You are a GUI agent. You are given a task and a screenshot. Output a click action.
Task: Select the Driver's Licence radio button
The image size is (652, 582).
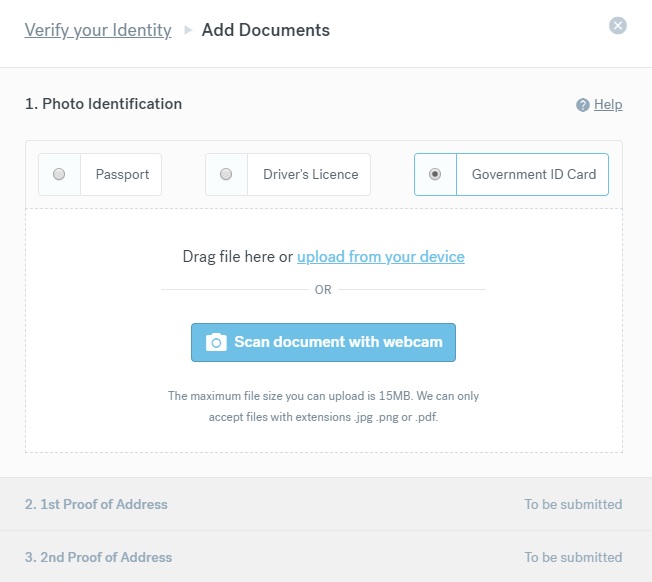(226, 174)
